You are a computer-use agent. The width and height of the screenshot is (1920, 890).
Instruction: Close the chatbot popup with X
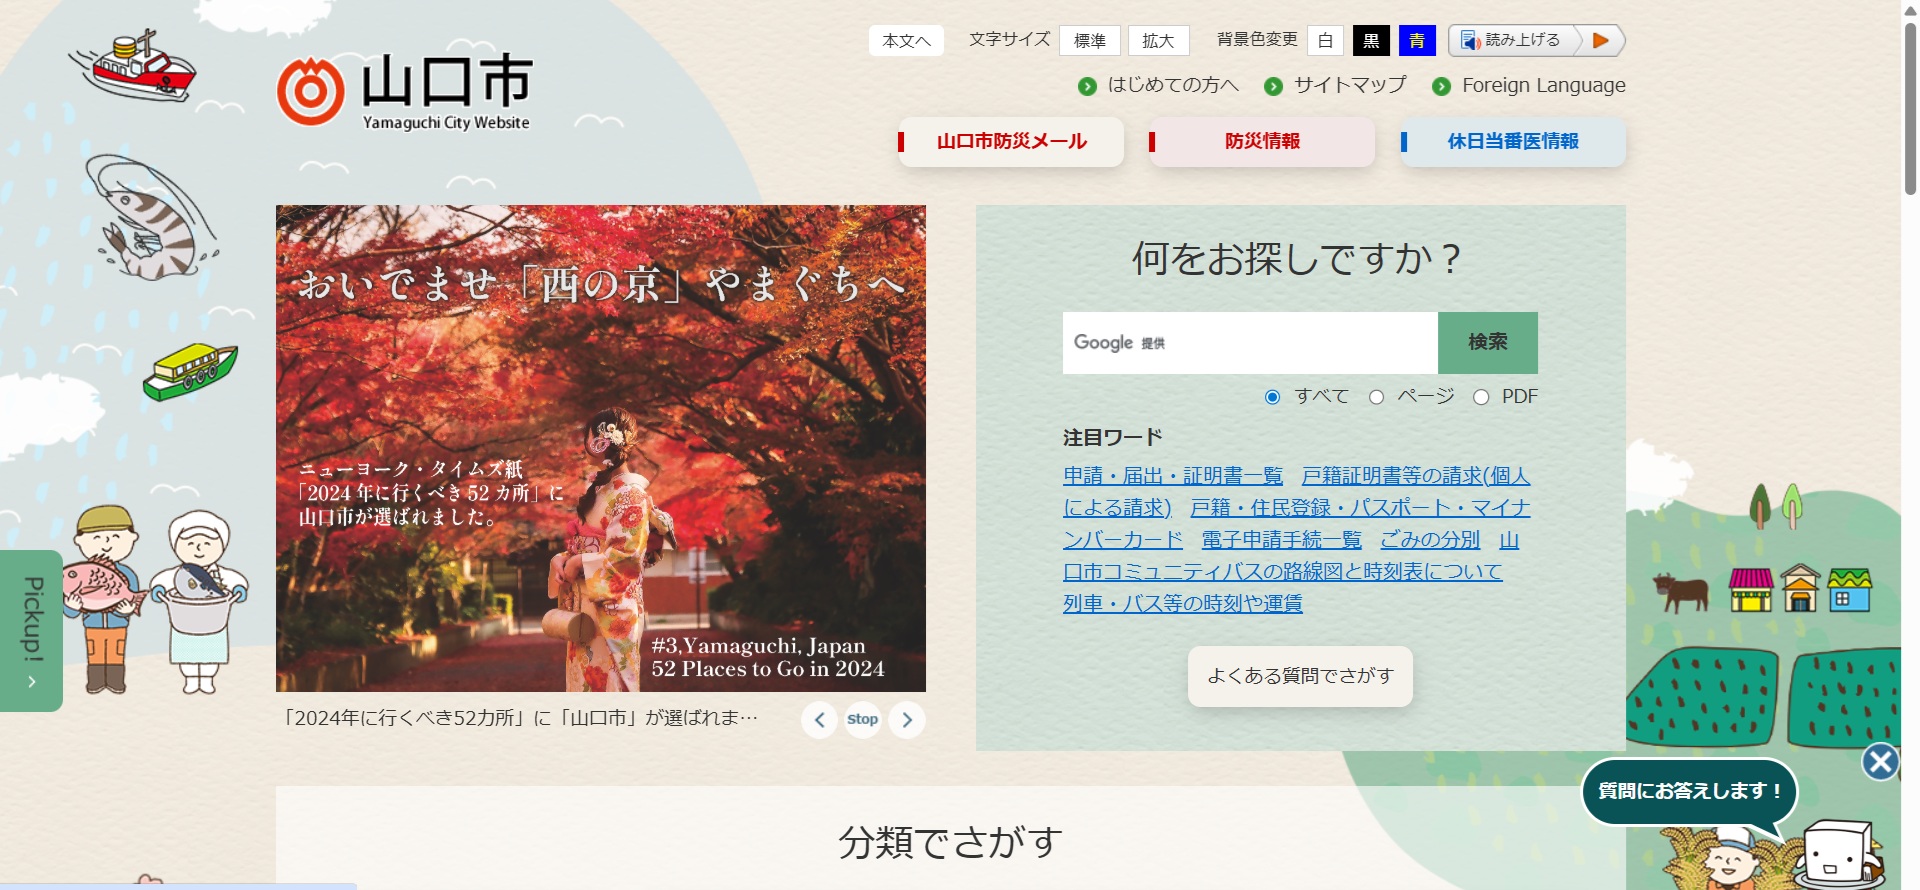click(1880, 762)
